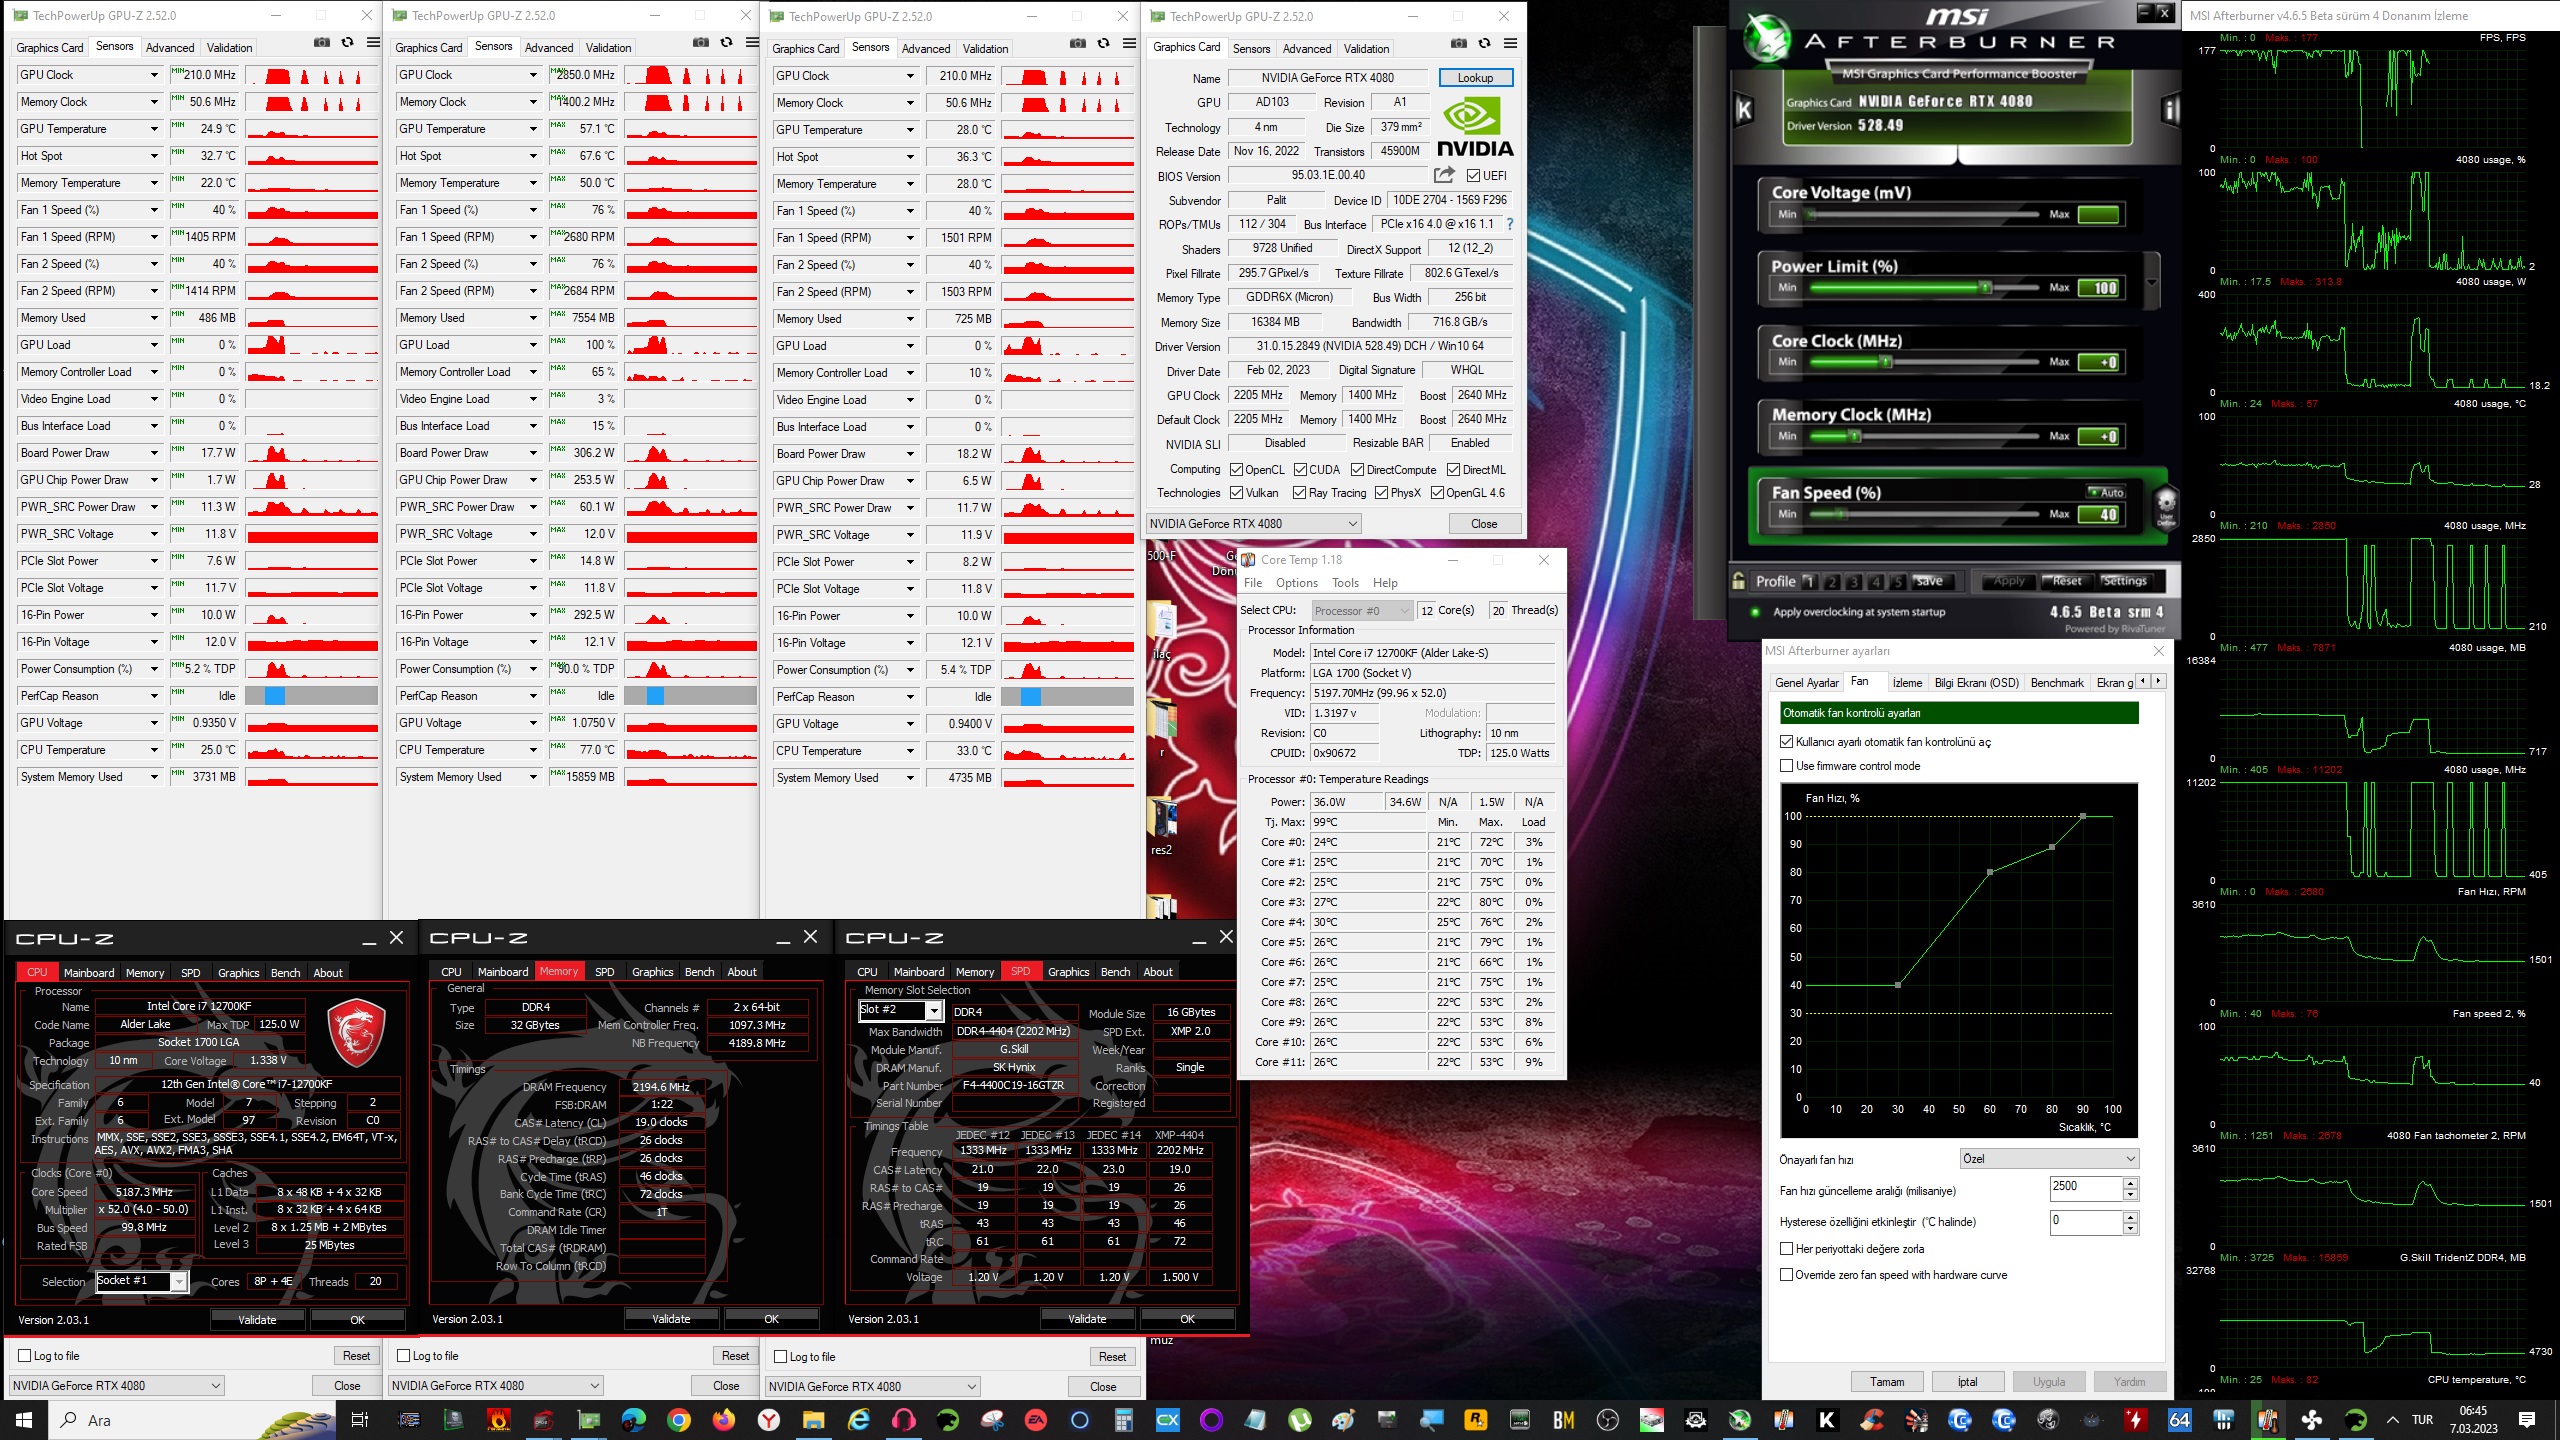Open Windows Start menu
The image size is (2560, 1440).
click(24, 1420)
